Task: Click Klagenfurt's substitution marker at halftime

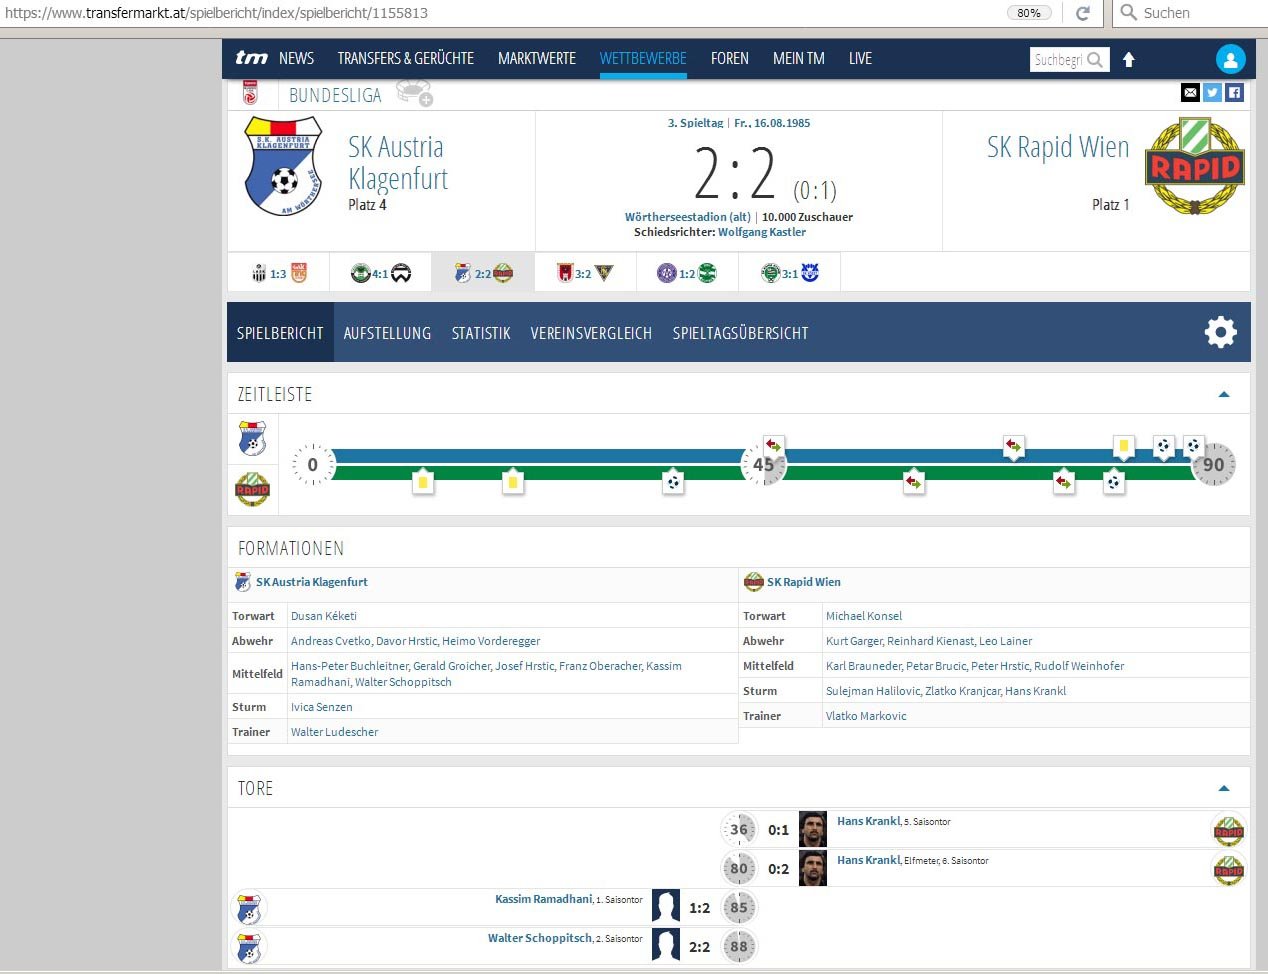Action: (773, 445)
